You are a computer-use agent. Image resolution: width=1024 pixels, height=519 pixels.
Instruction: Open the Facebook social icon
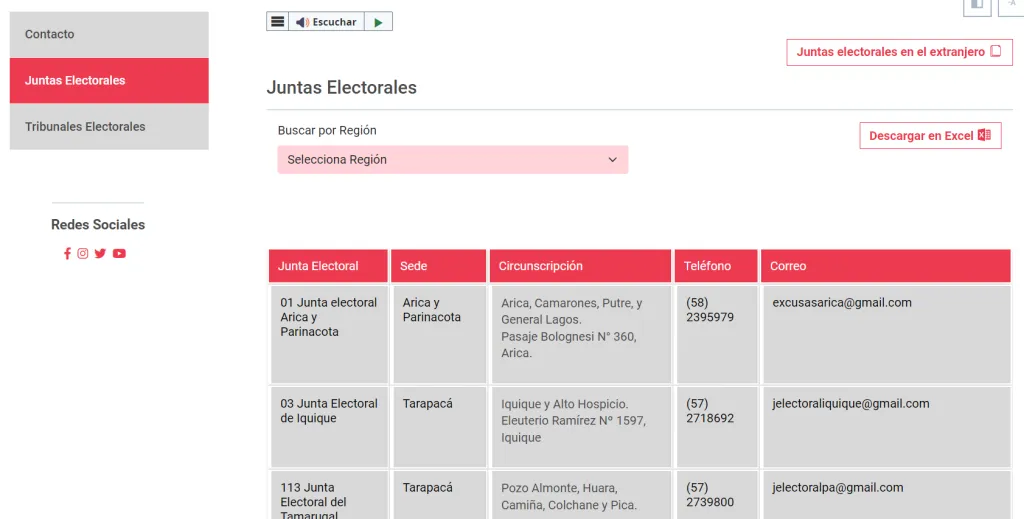[67, 253]
